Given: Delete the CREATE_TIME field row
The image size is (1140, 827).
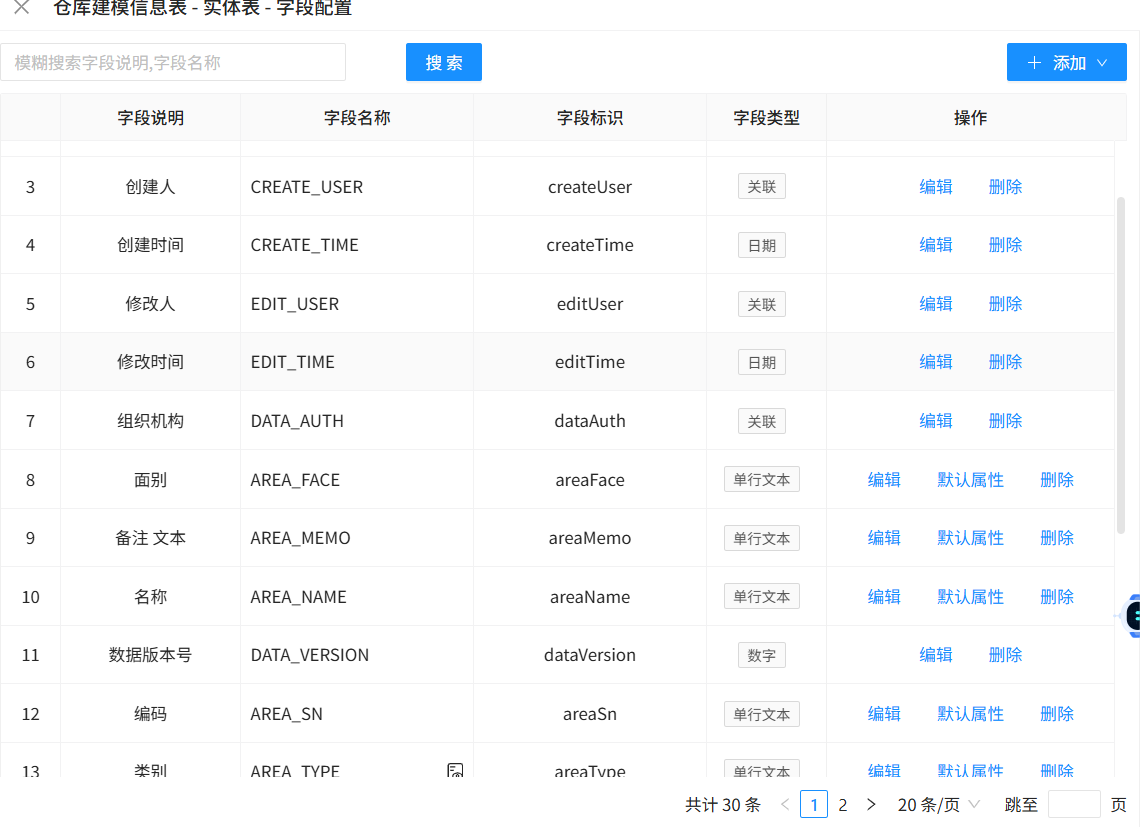Looking at the screenshot, I should coord(1005,245).
